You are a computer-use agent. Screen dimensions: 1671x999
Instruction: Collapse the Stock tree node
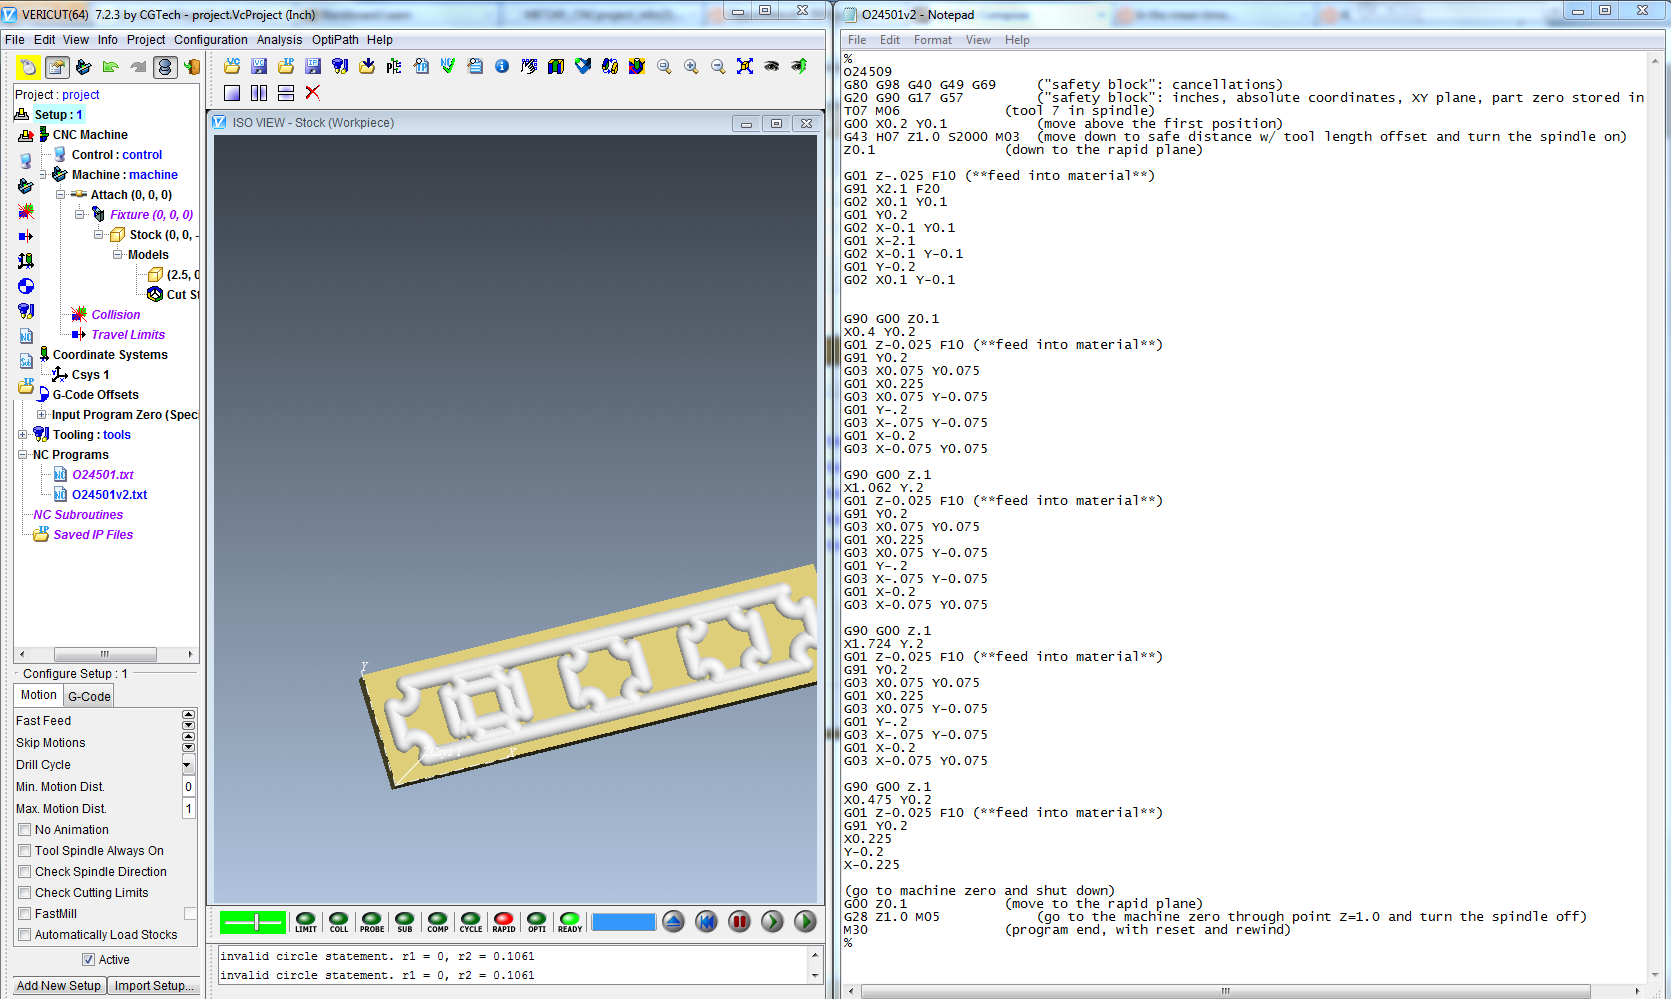99,235
